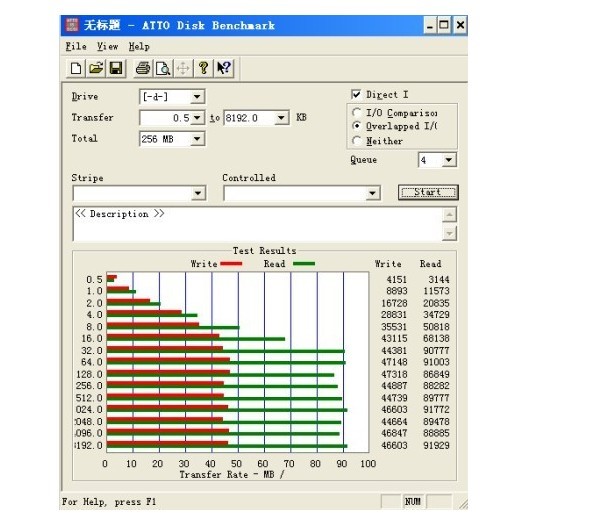The image size is (600, 518).
Task: Select the I/O Comparison radio button
Action: pos(357,113)
